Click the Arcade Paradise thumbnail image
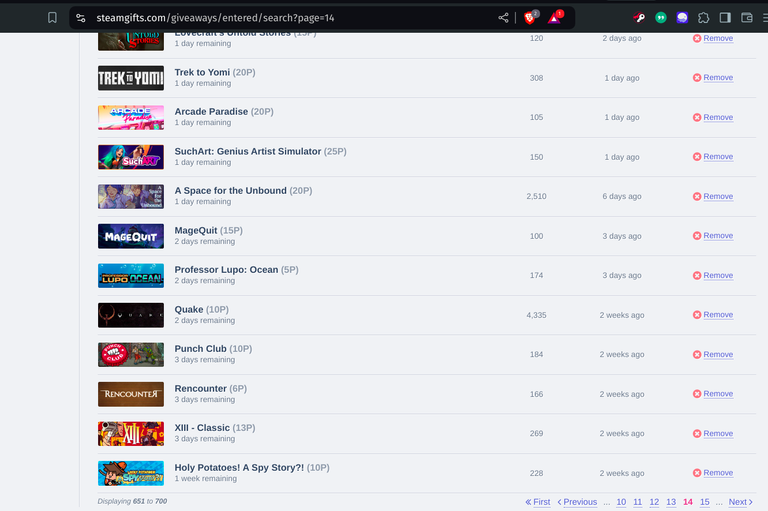 131,118
